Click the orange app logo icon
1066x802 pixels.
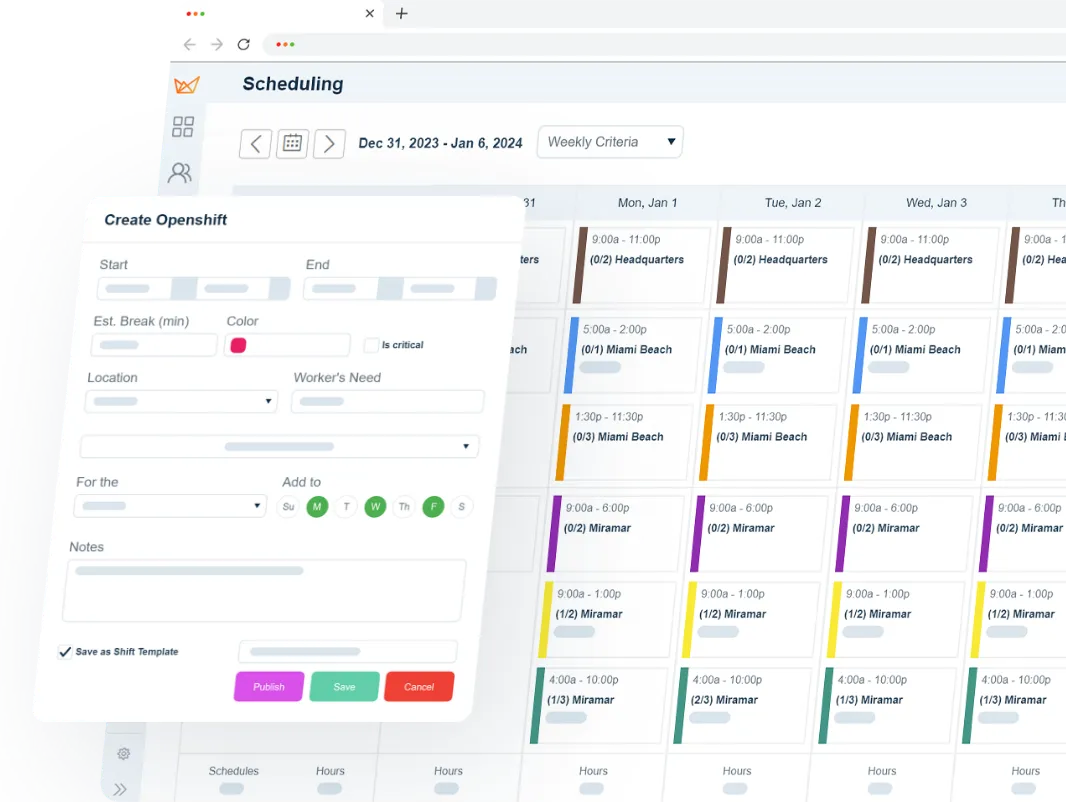(x=188, y=87)
